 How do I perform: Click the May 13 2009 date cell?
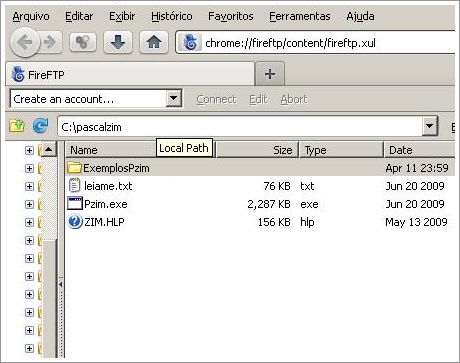(416, 222)
